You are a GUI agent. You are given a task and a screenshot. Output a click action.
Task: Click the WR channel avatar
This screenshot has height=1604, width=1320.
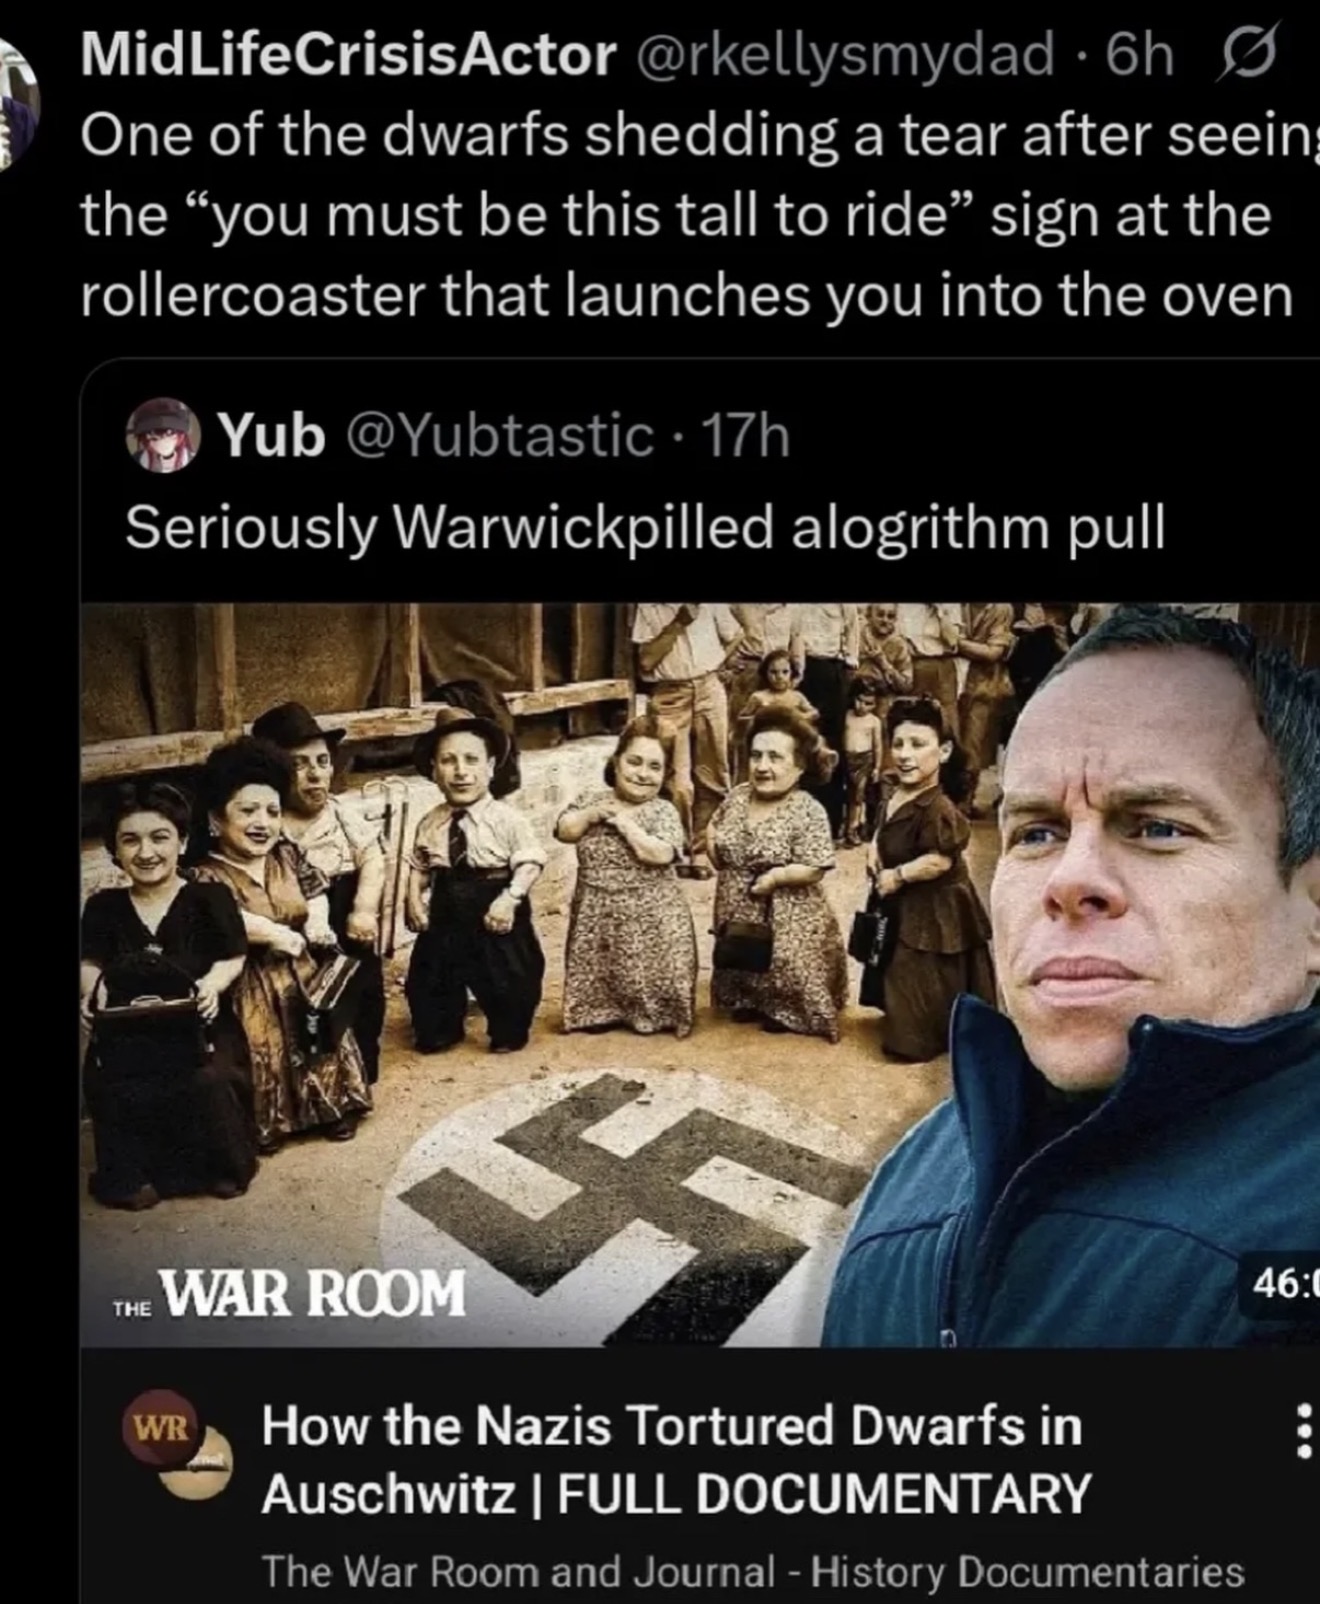(160, 1427)
